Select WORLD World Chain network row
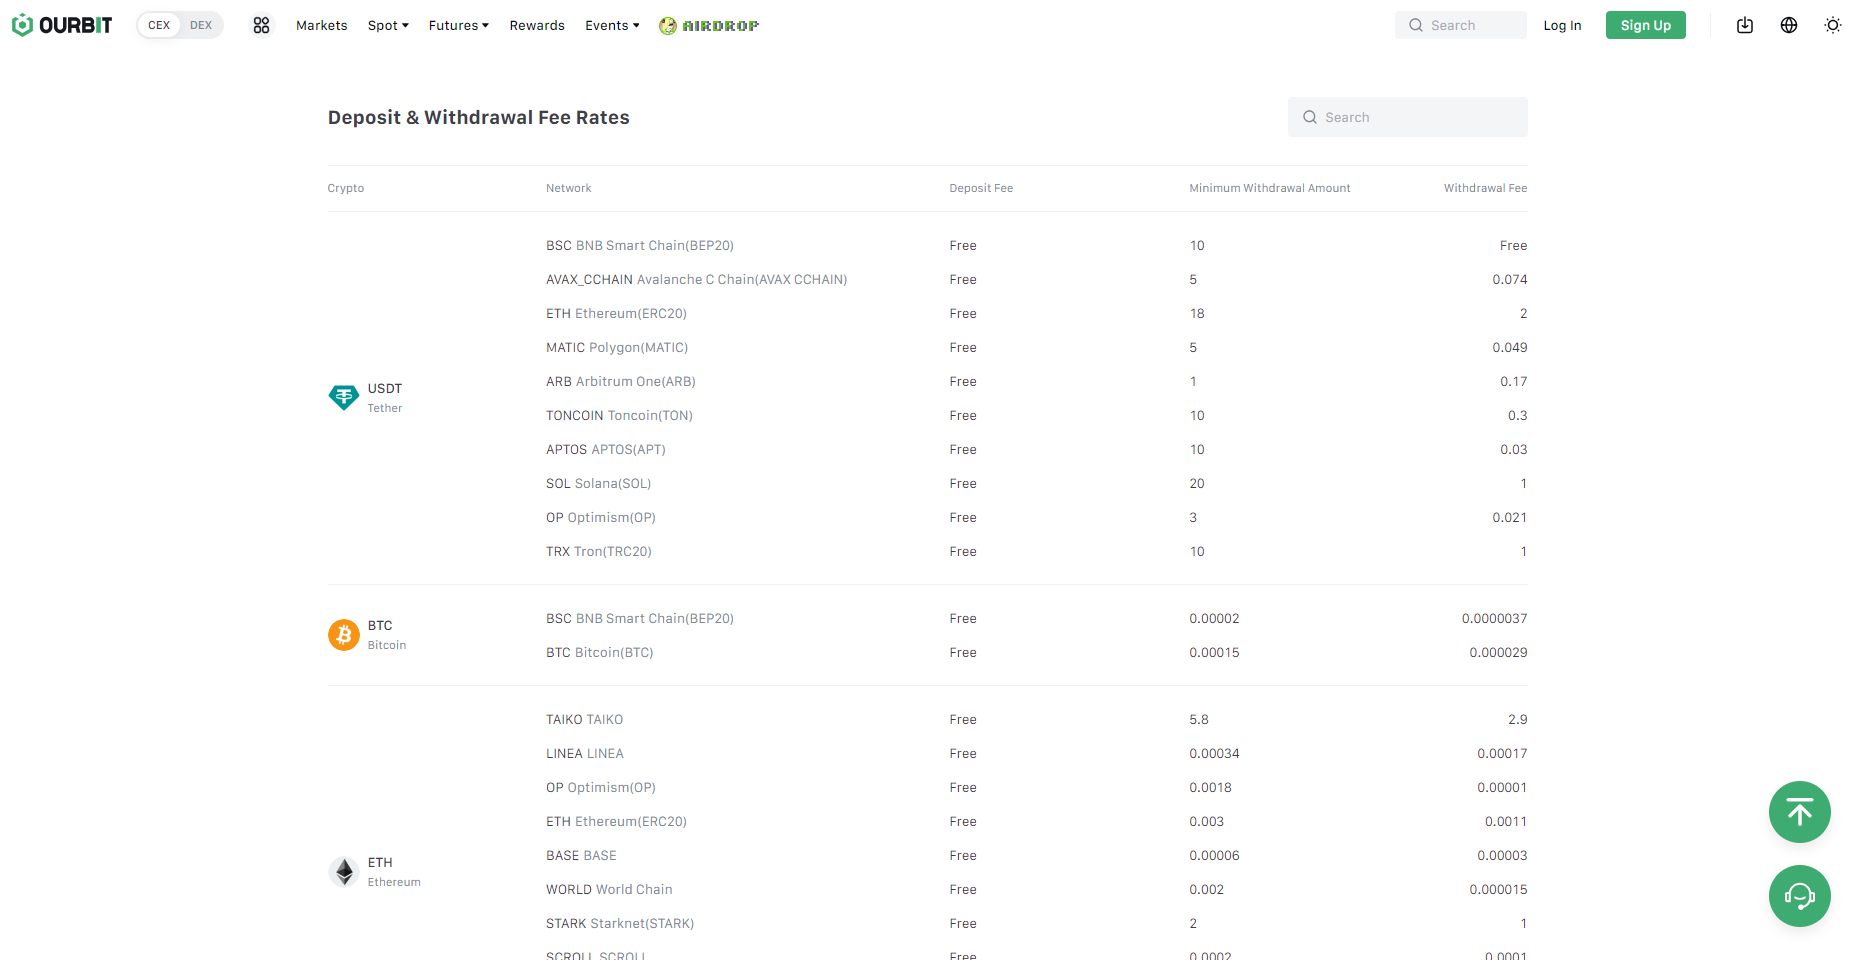1854x960 pixels. click(x=609, y=889)
